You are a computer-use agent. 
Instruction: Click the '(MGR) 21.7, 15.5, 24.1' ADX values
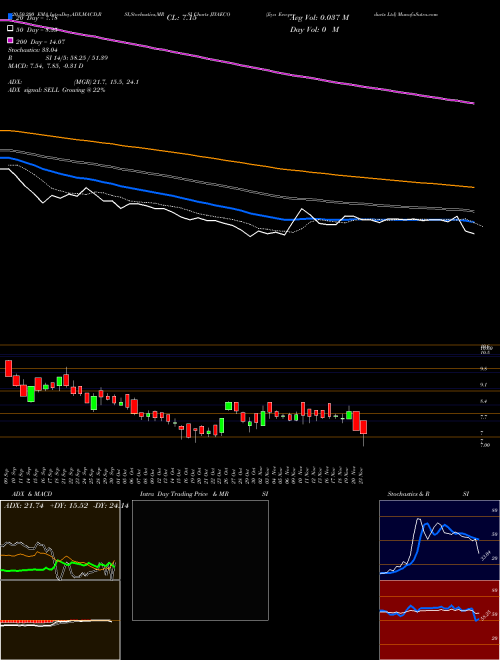[x=106, y=82]
